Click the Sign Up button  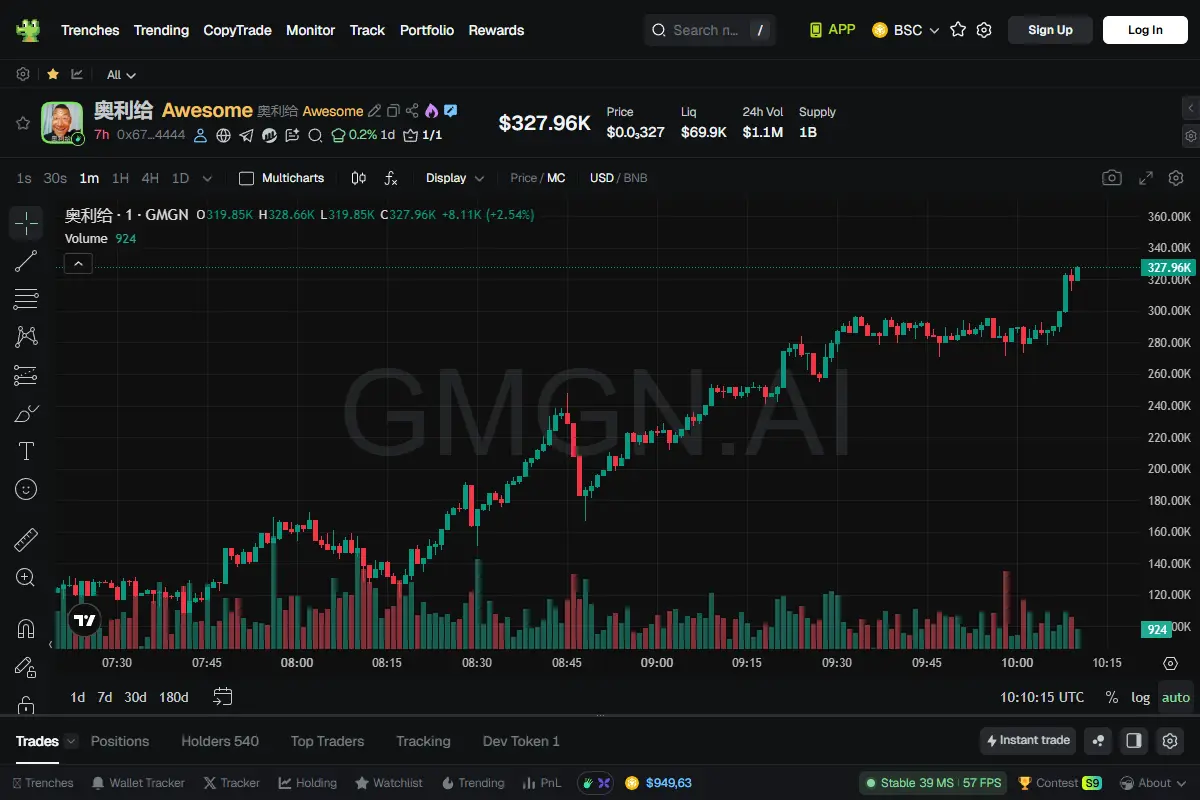(x=1050, y=30)
